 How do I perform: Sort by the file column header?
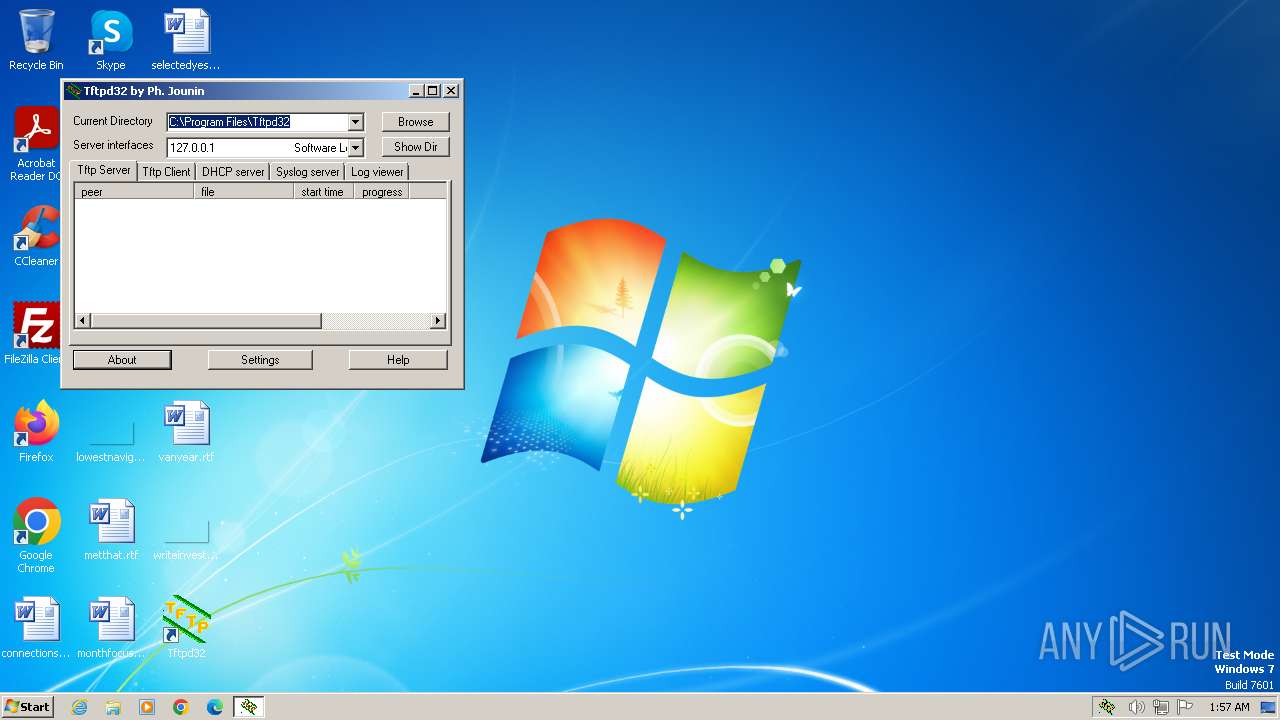244,192
